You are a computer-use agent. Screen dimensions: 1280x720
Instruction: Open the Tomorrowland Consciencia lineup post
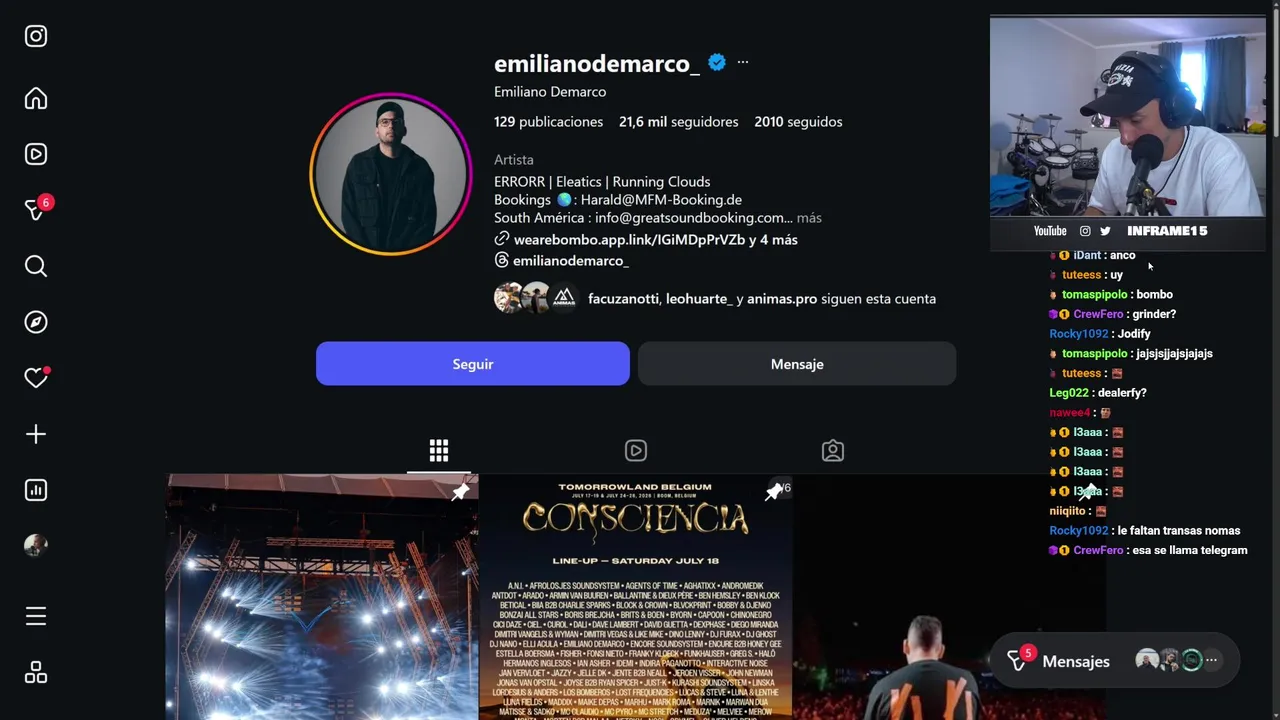[x=635, y=597]
